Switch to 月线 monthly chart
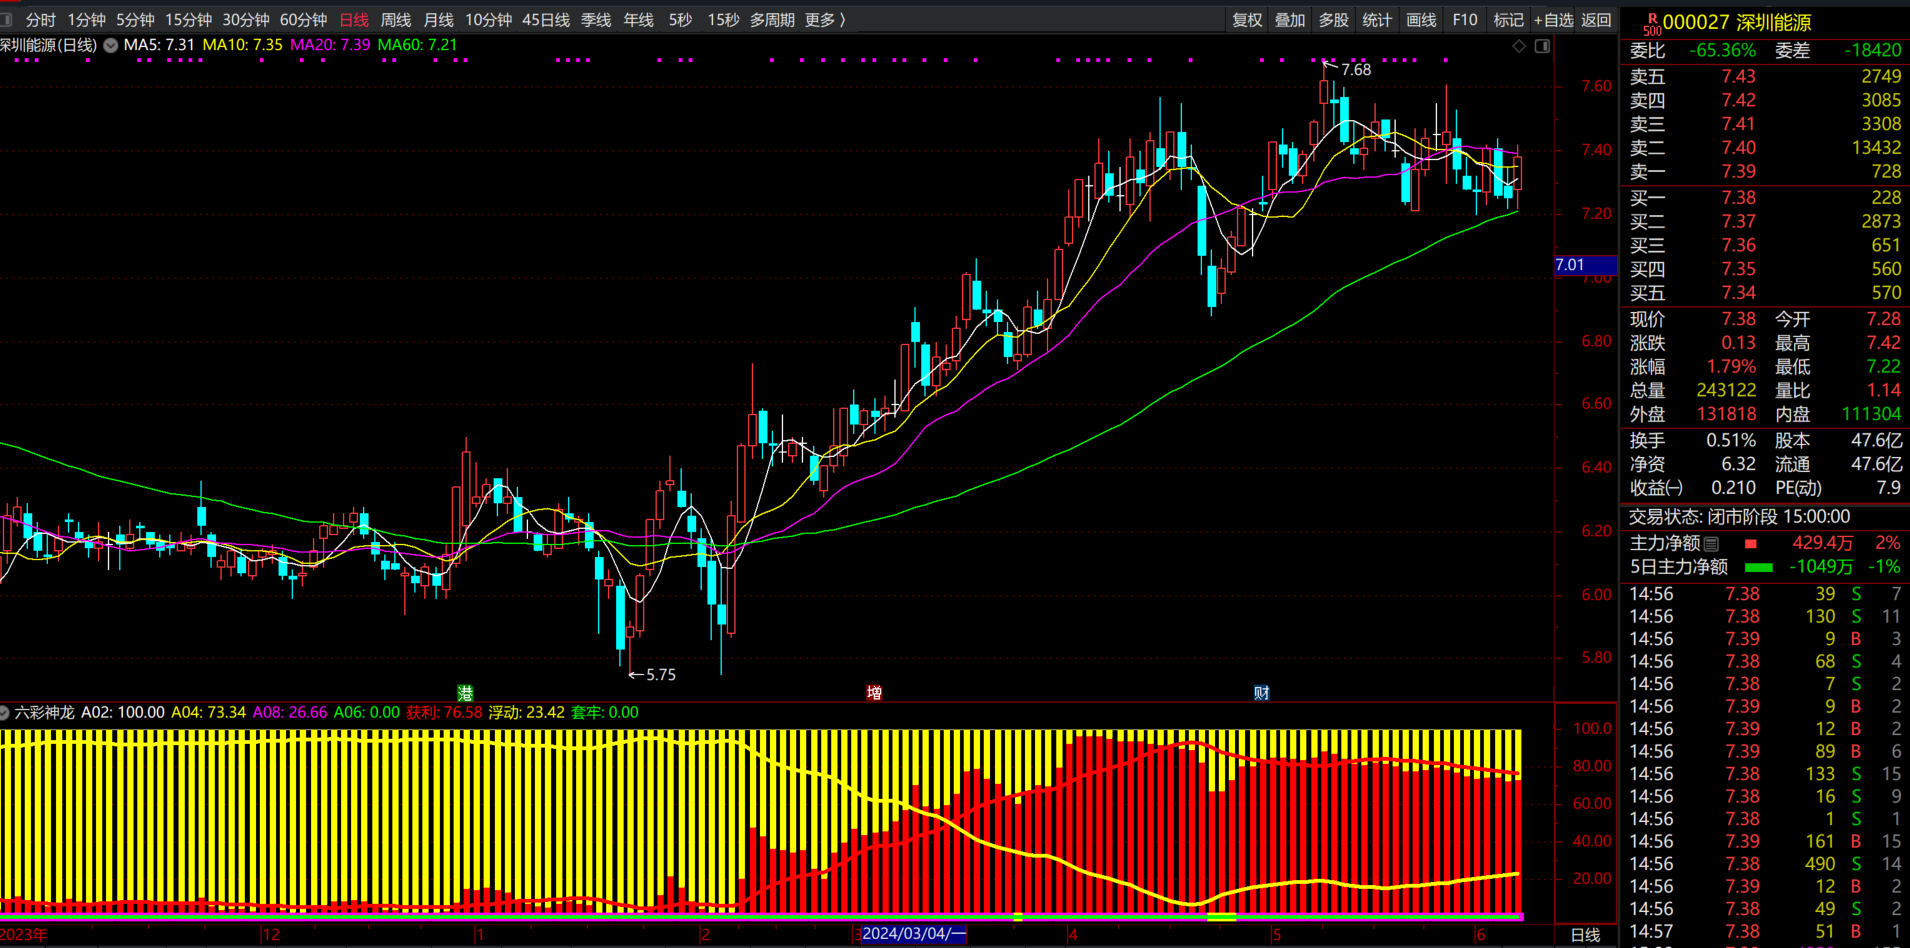 click(438, 20)
